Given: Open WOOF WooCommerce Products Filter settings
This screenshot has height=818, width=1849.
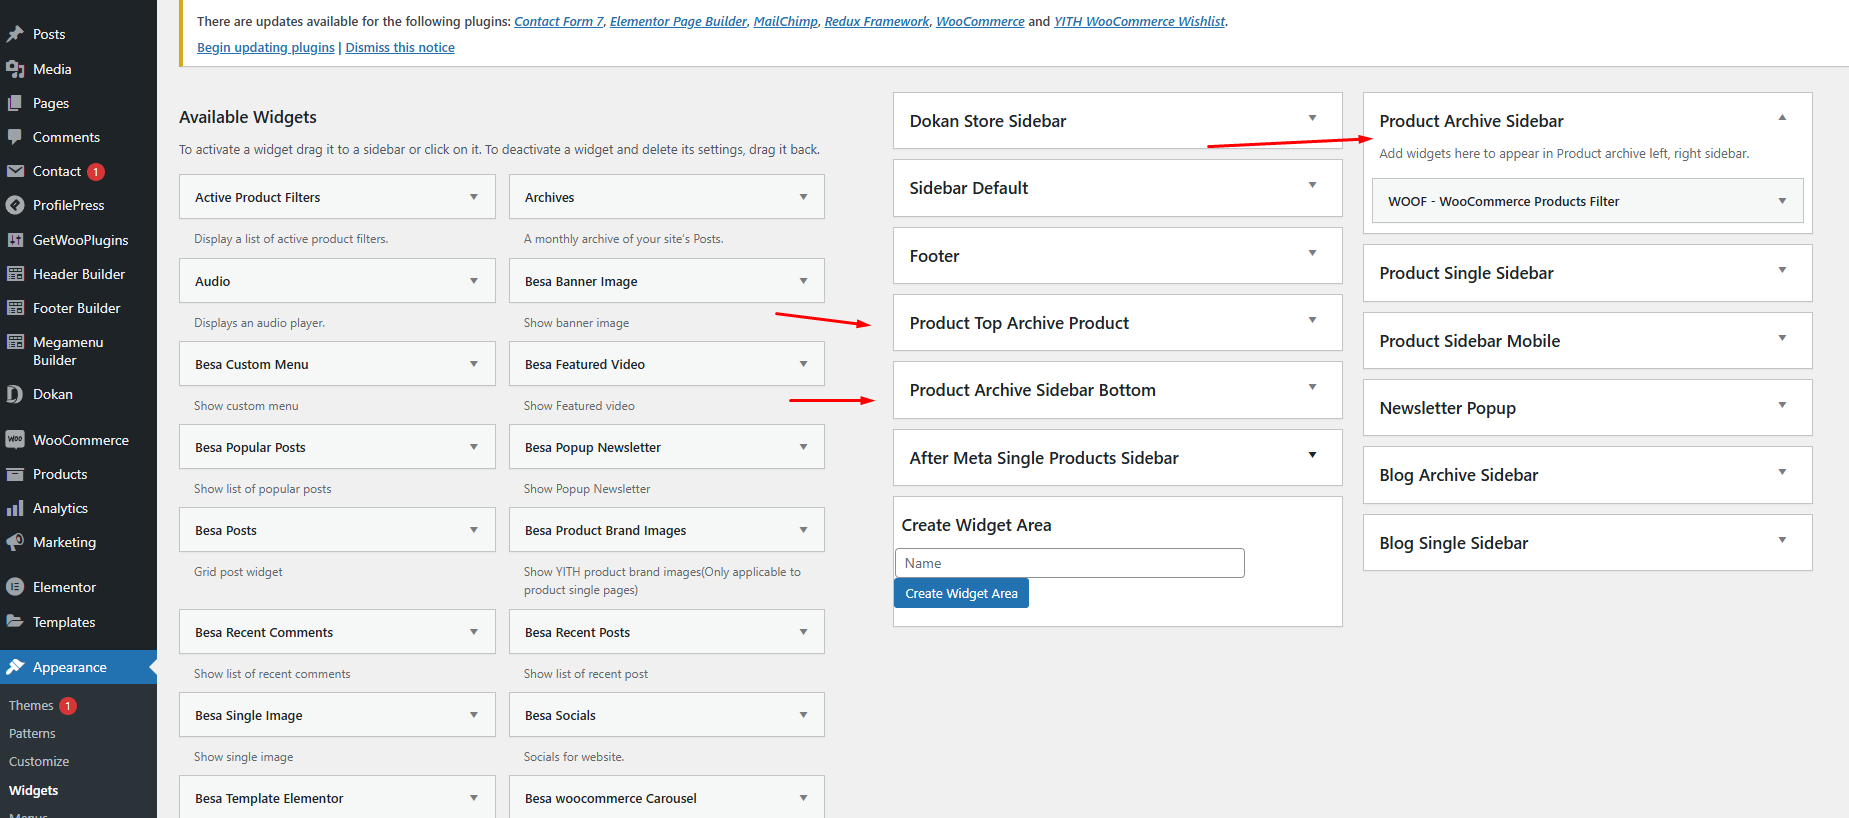Looking at the screenshot, I should [x=1782, y=201].
